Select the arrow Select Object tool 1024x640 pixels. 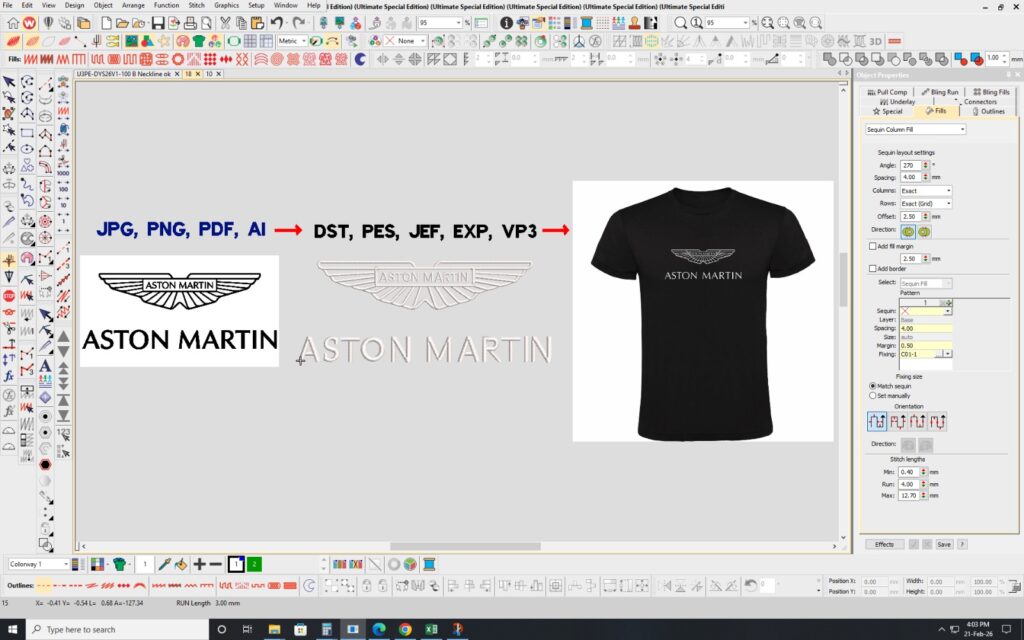[8, 82]
